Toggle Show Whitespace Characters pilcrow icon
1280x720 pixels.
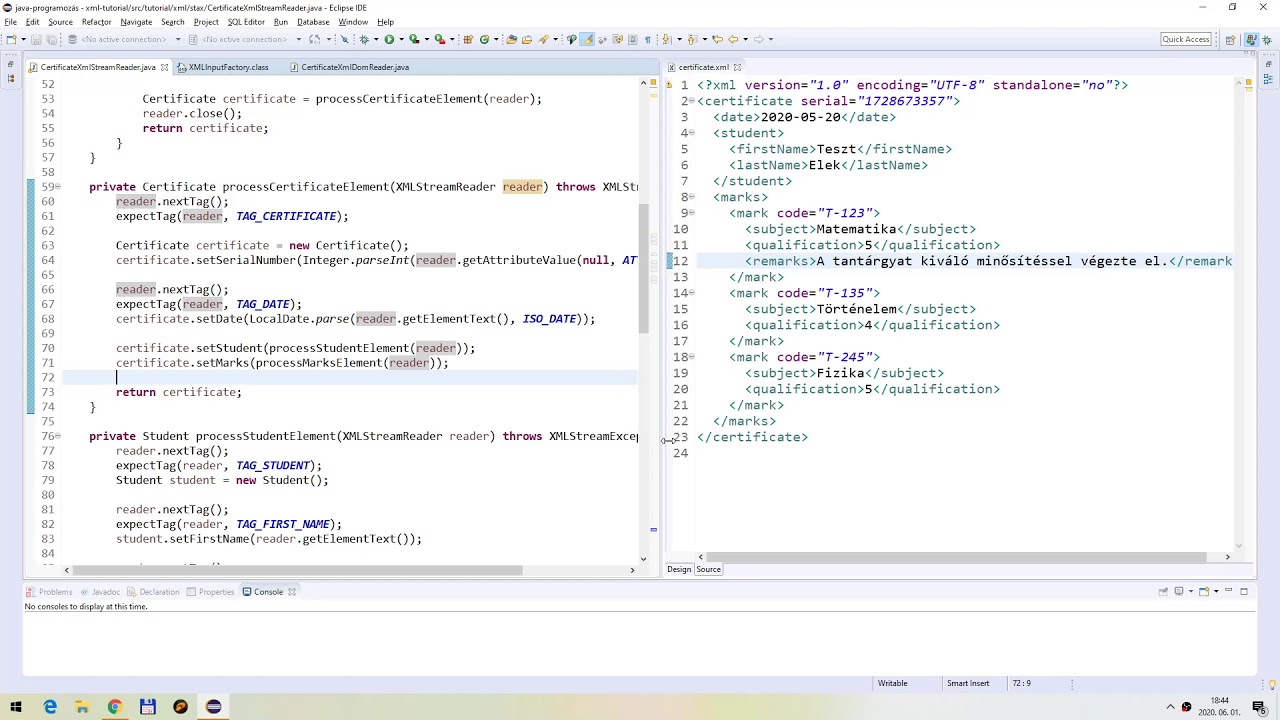(647, 39)
